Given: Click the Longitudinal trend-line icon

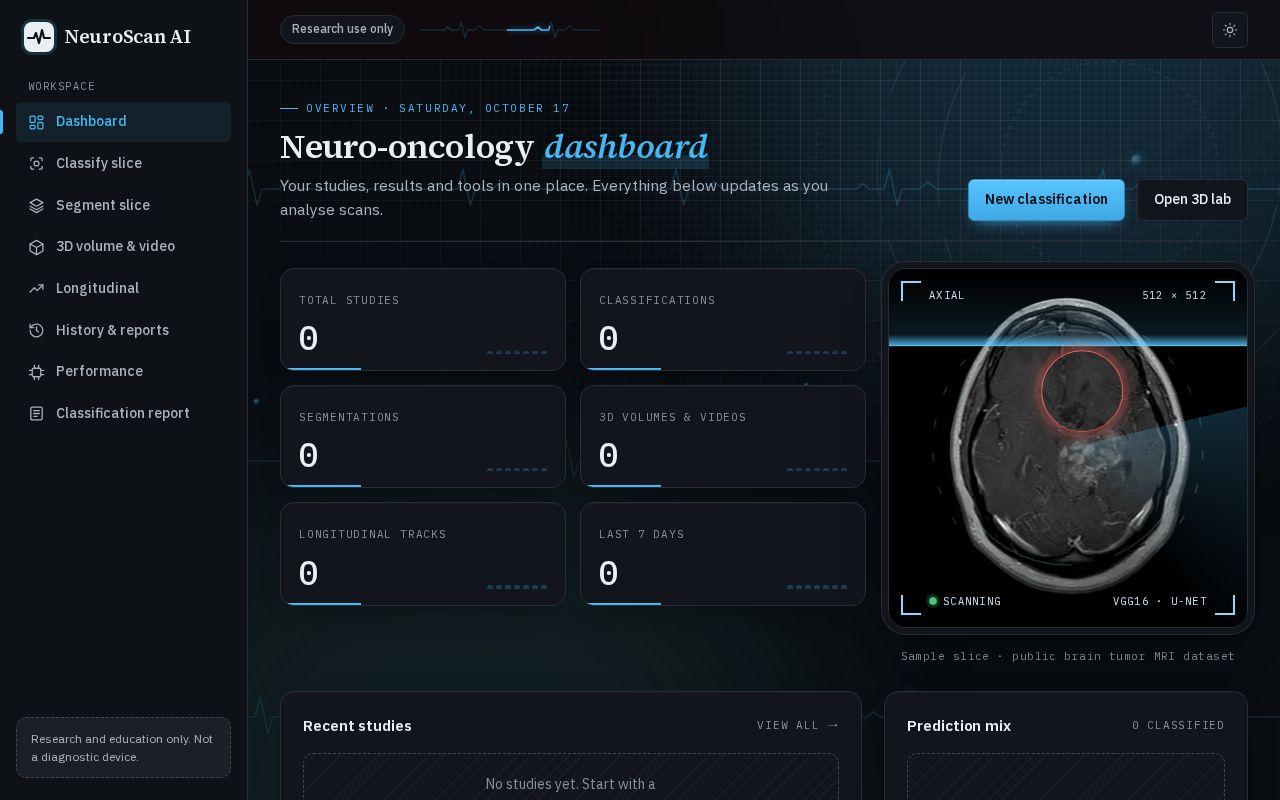Looking at the screenshot, I should (x=36, y=289).
